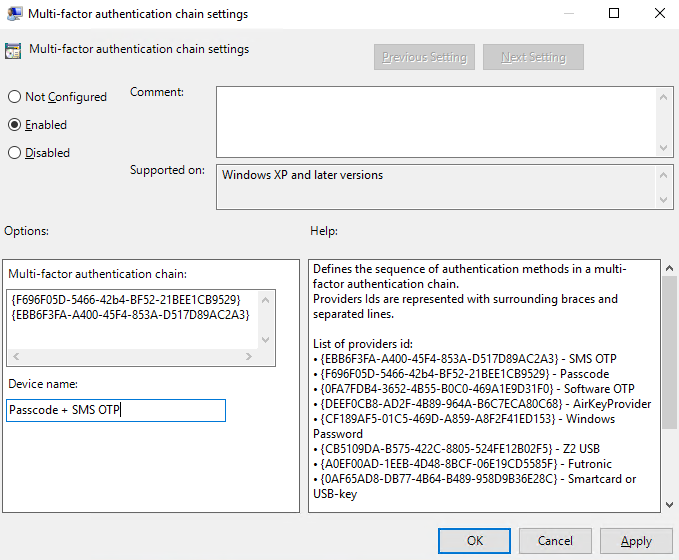The width and height of the screenshot is (679, 560).
Task: Minimize the chain settings dialog
Action: [x=568, y=14]
